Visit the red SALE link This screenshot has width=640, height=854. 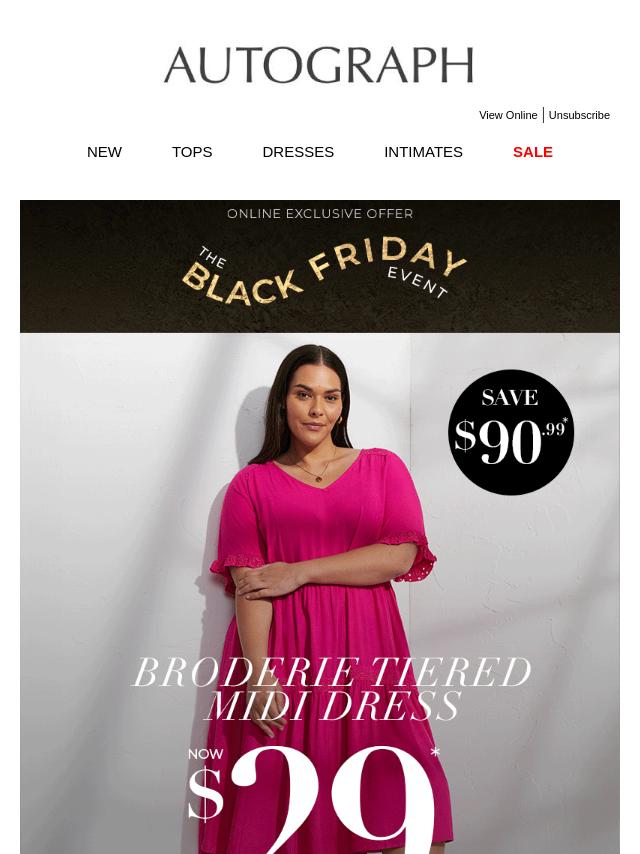(533, 152)
